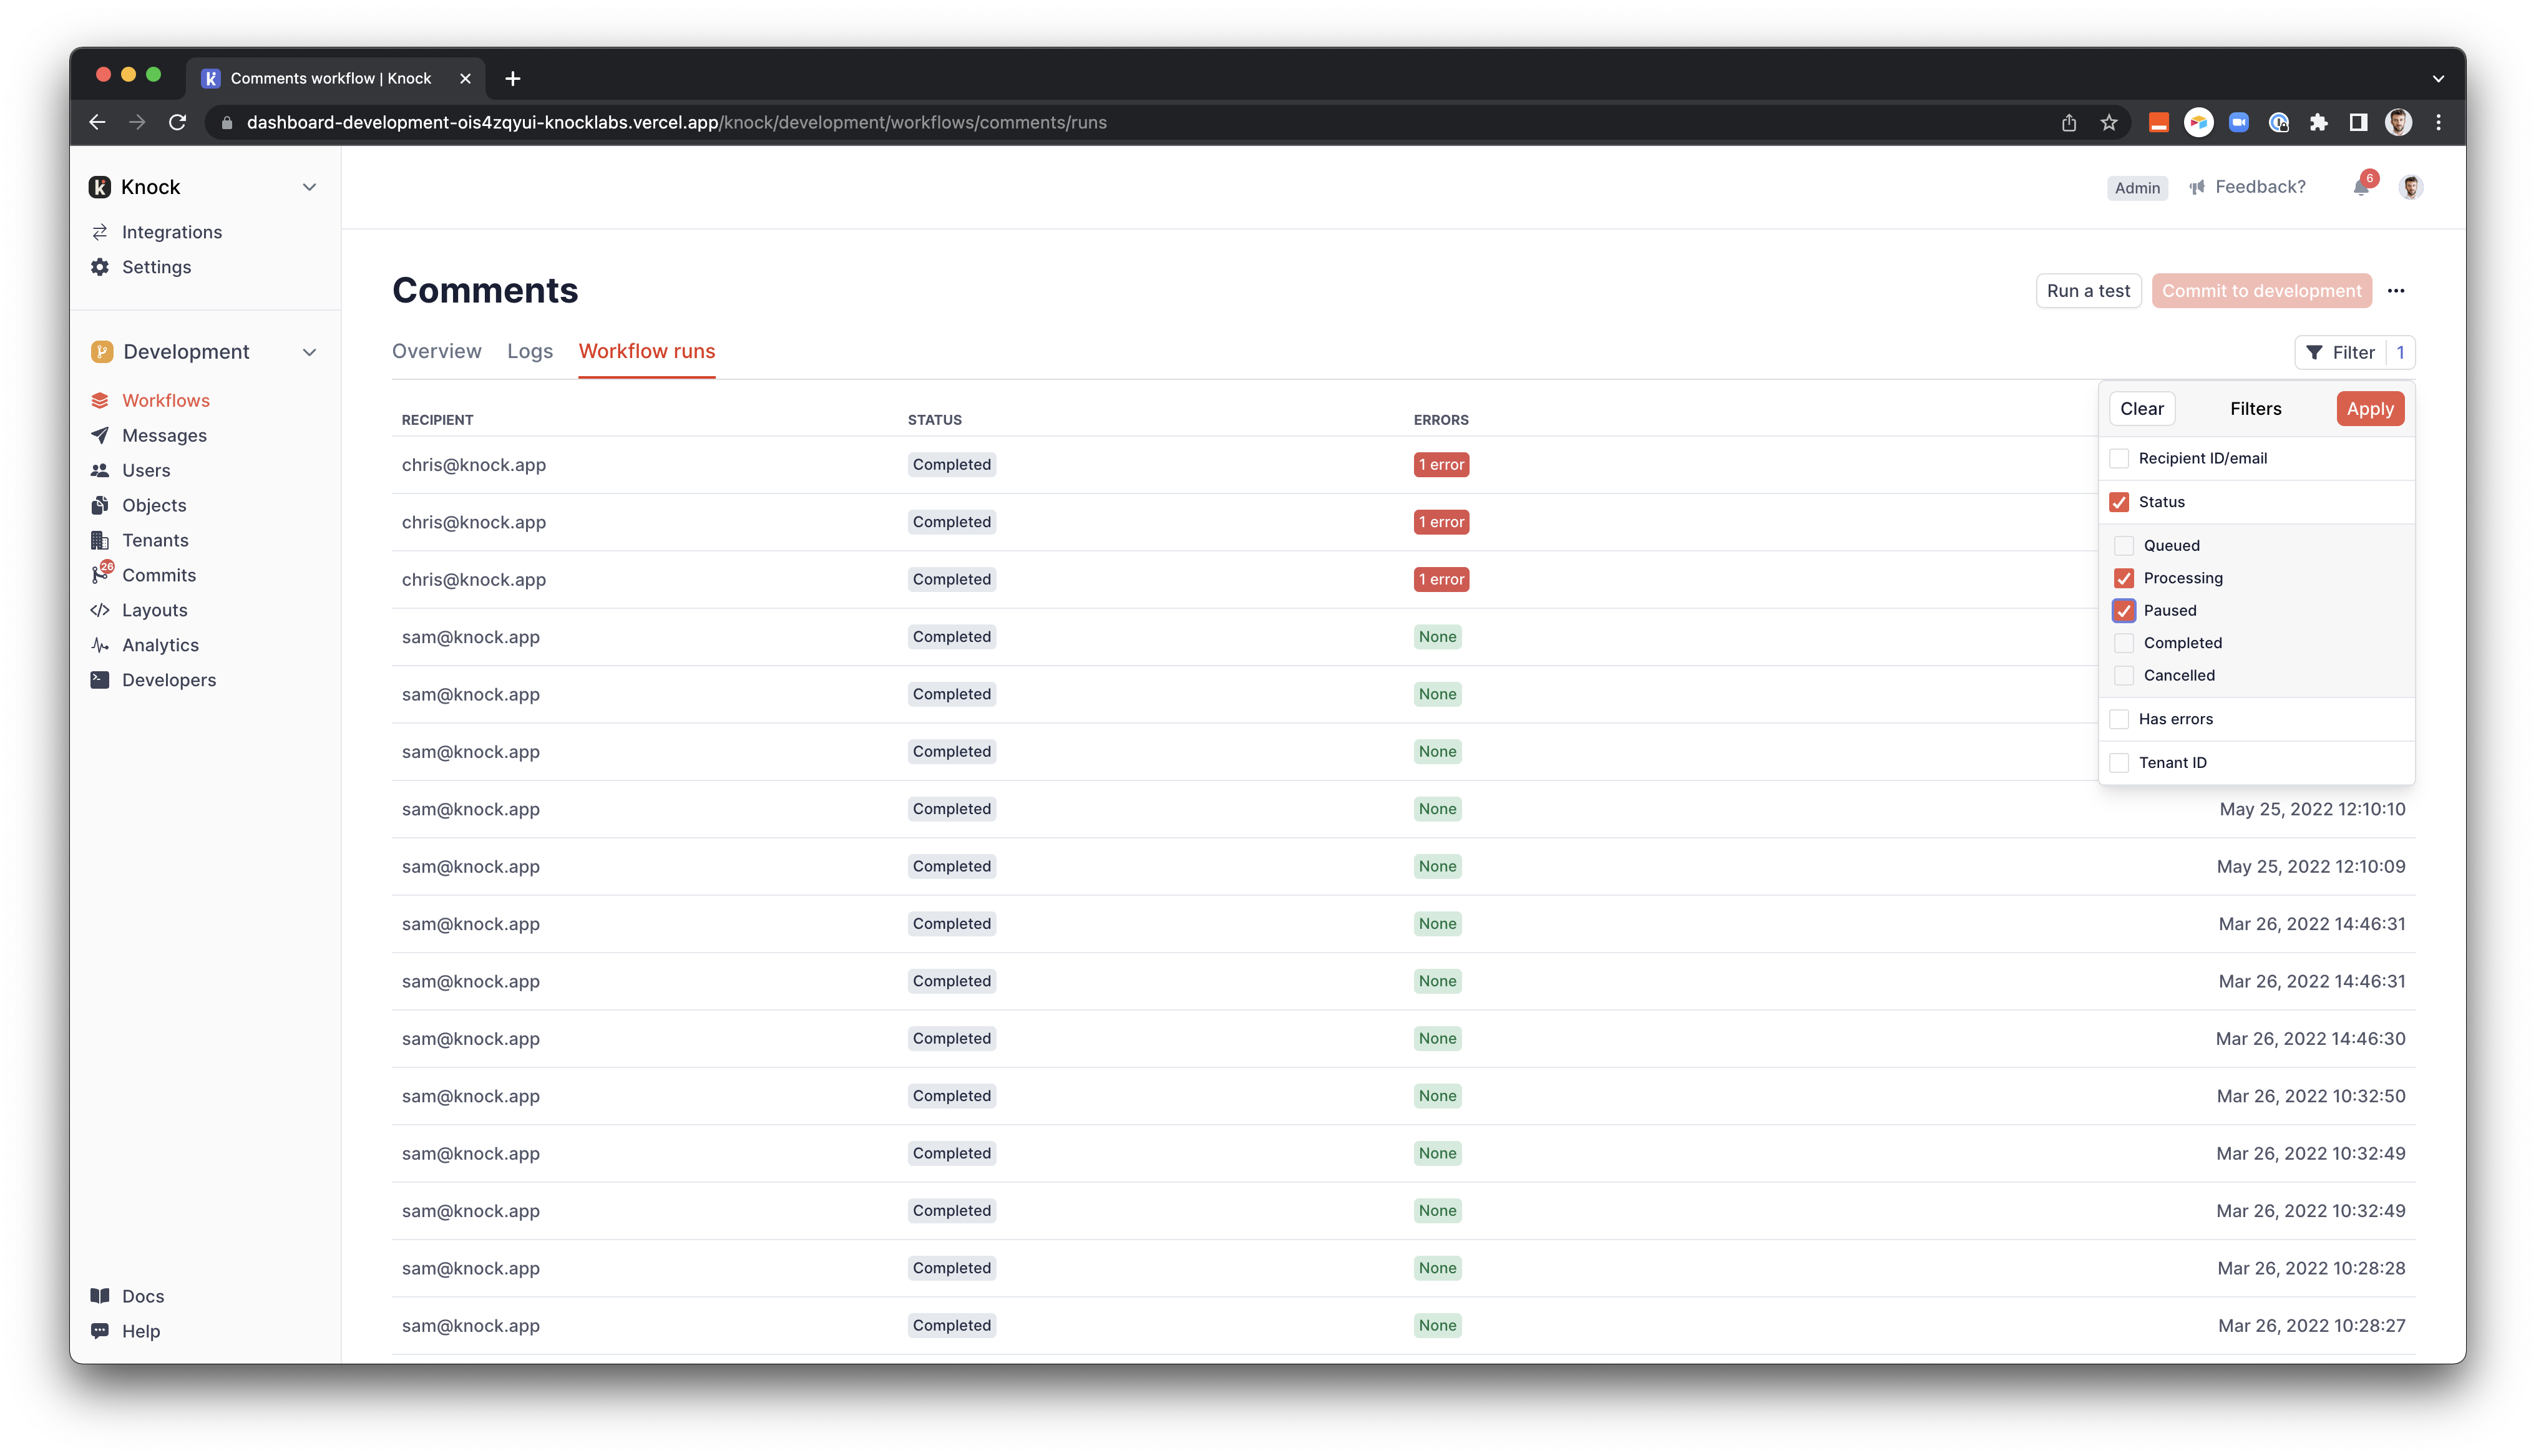Open Integrations from the sidebar
2536x1456 pixels.
[172, 231]
